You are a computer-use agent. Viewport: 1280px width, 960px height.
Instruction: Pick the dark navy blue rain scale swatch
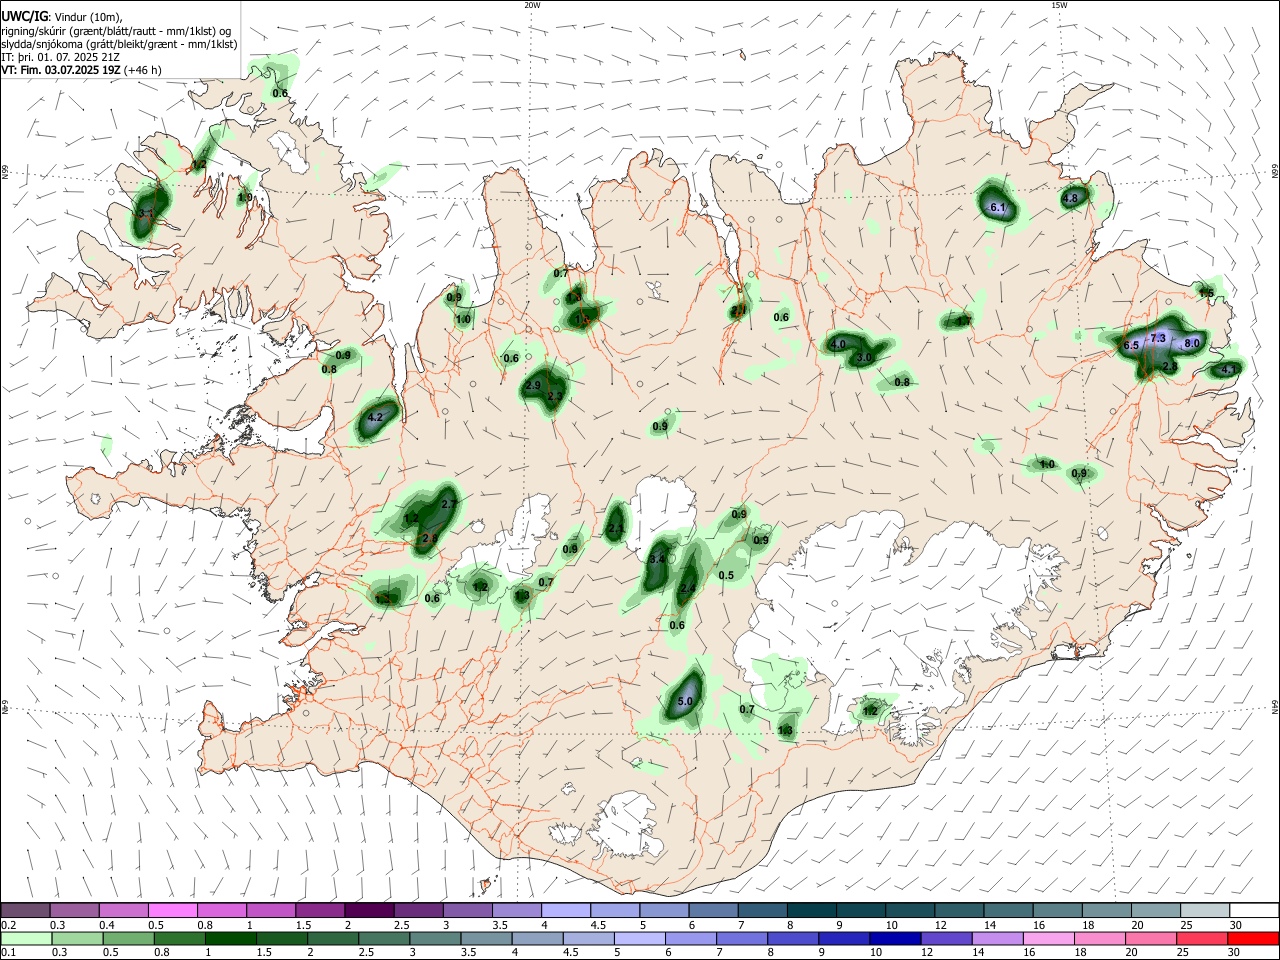893,938
